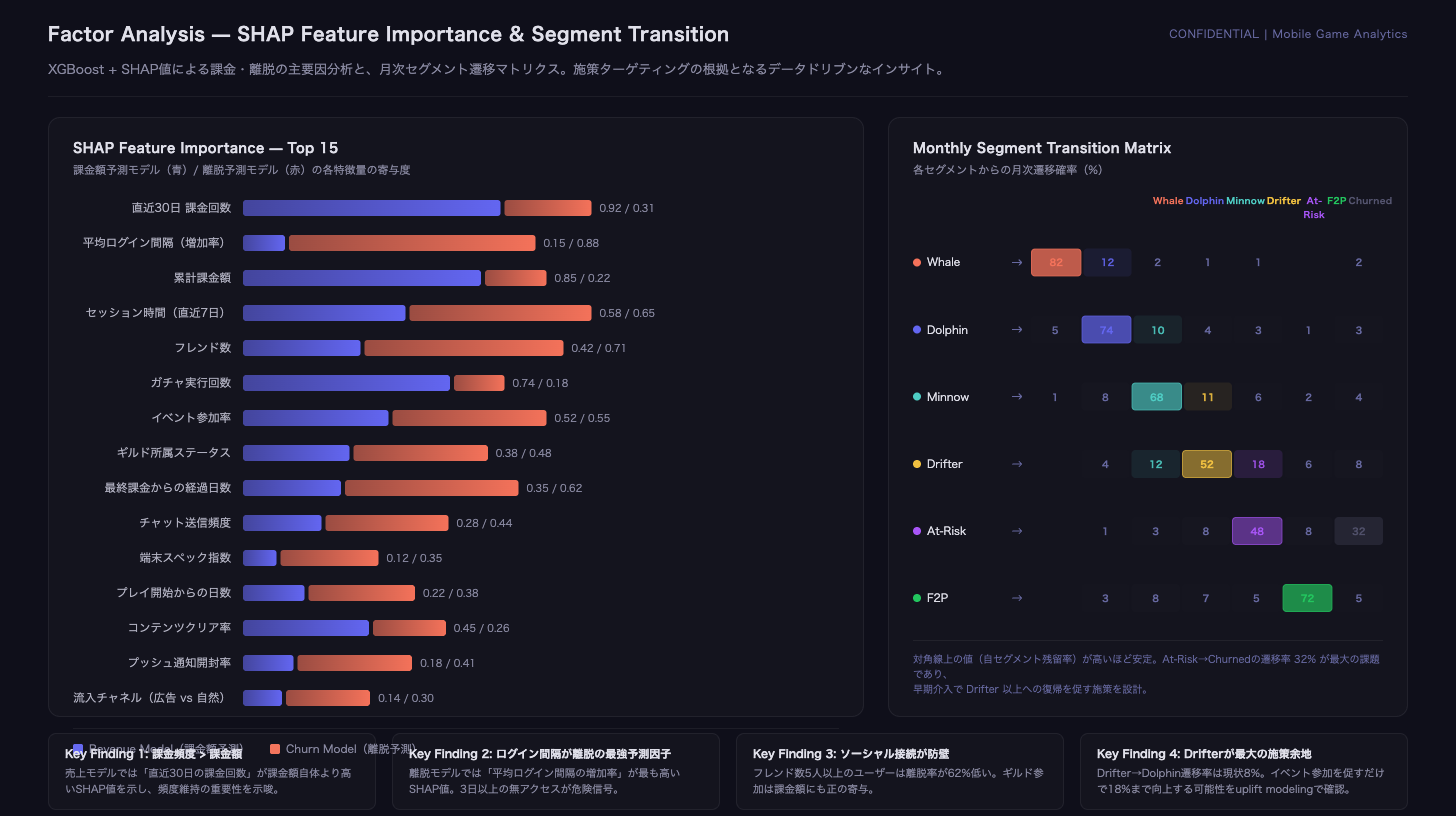Click the Churned column header in the matrix

tap(1370, 201)
